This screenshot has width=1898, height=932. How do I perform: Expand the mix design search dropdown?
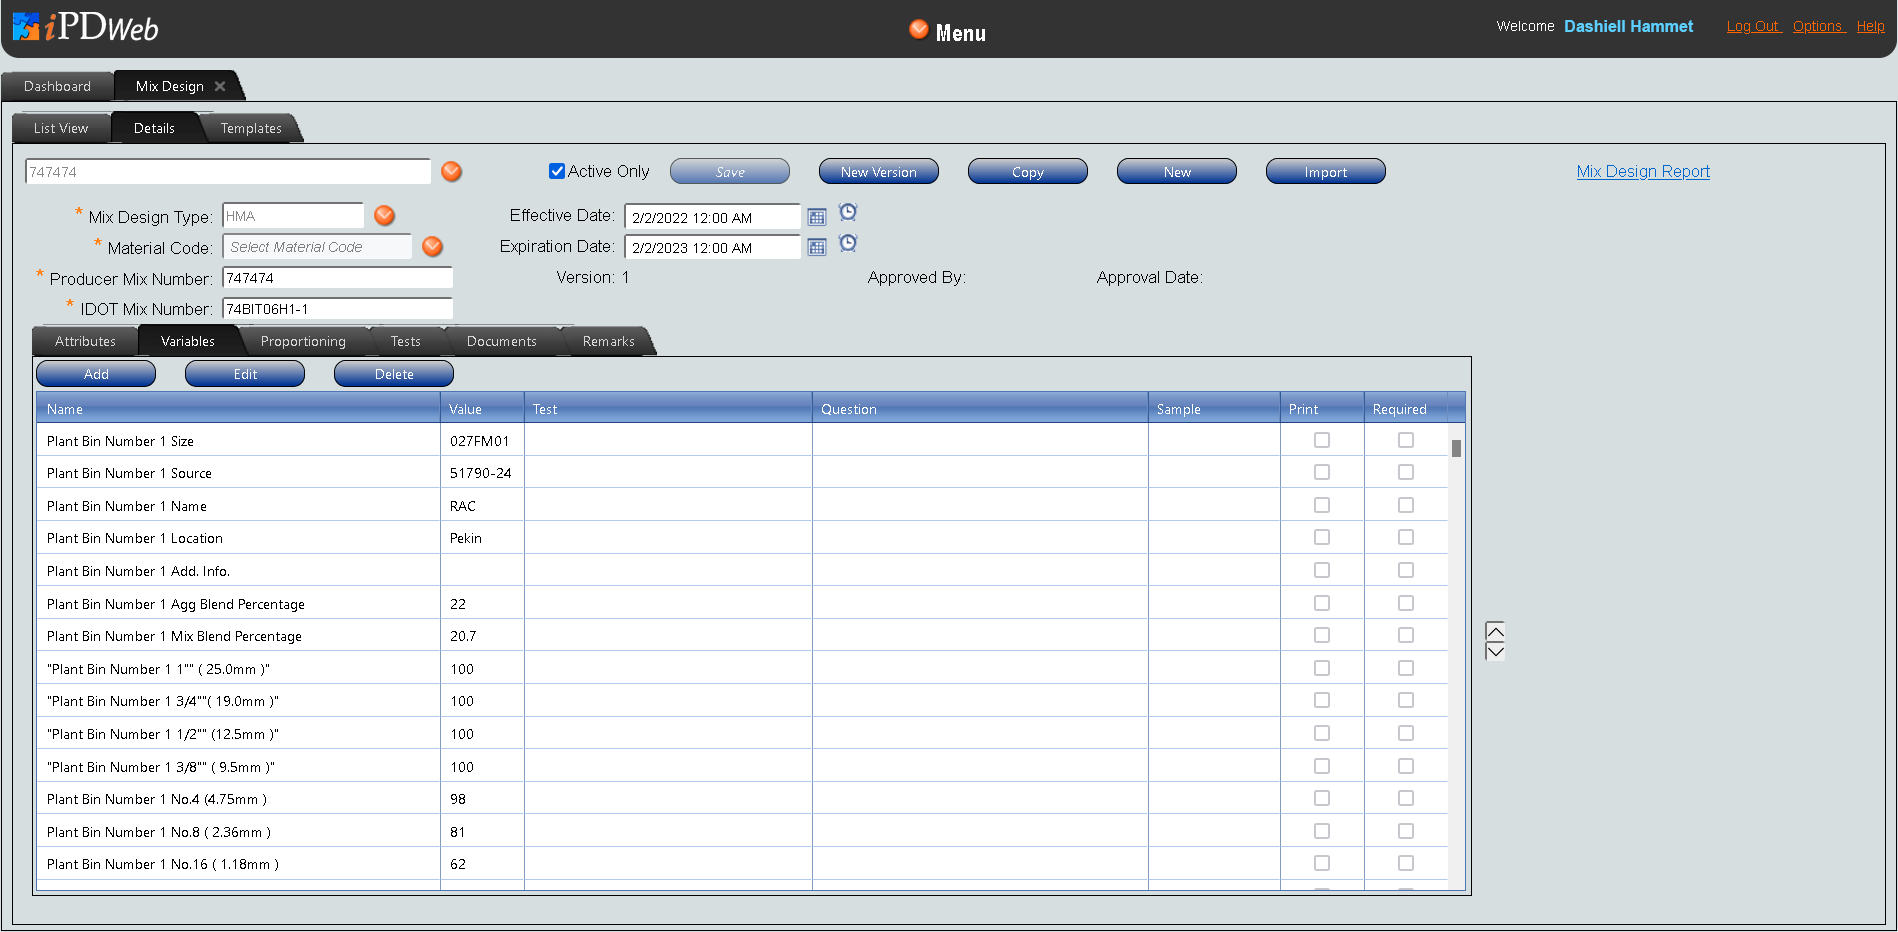[x=452, y=172]
